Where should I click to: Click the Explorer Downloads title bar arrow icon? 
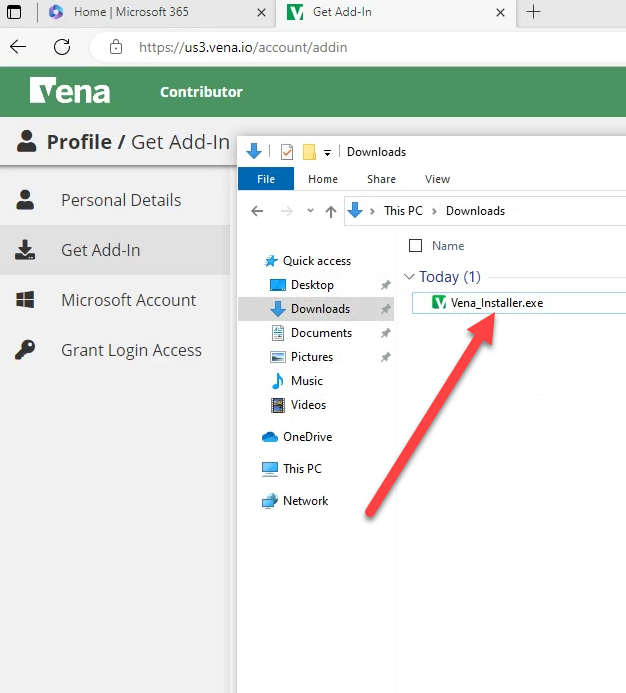[x=254, y=151]
